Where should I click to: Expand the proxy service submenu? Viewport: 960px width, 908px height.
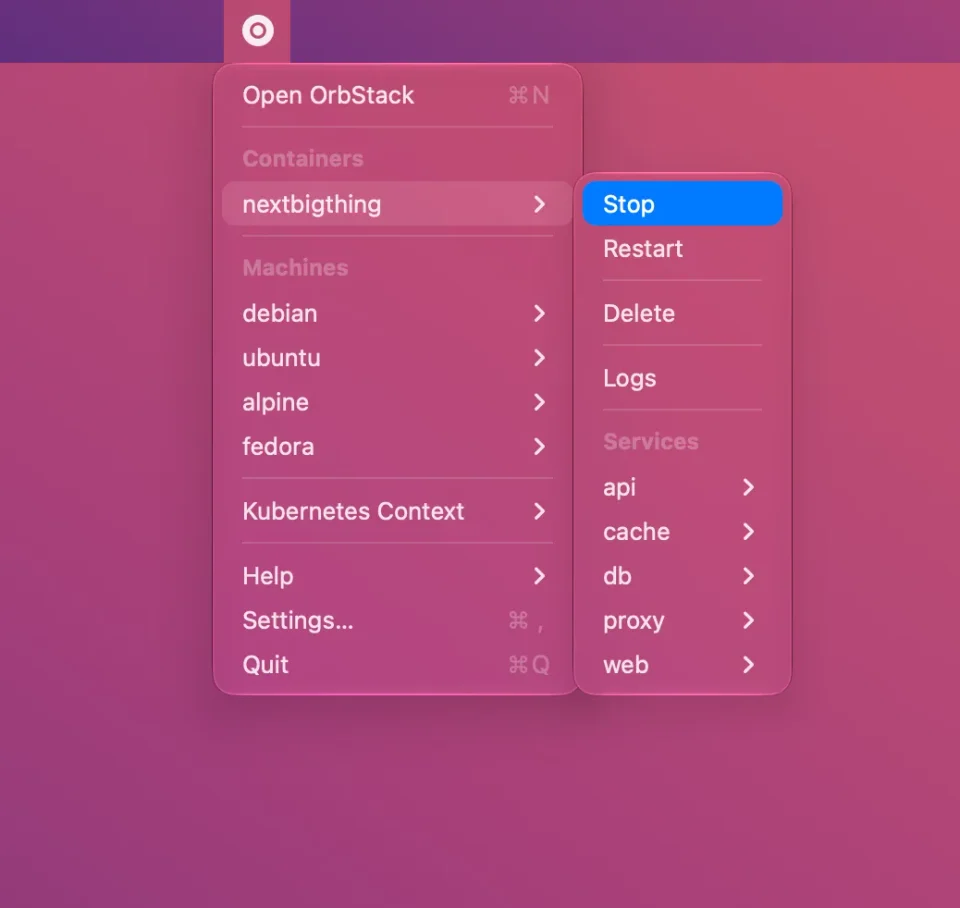[682, 621]
